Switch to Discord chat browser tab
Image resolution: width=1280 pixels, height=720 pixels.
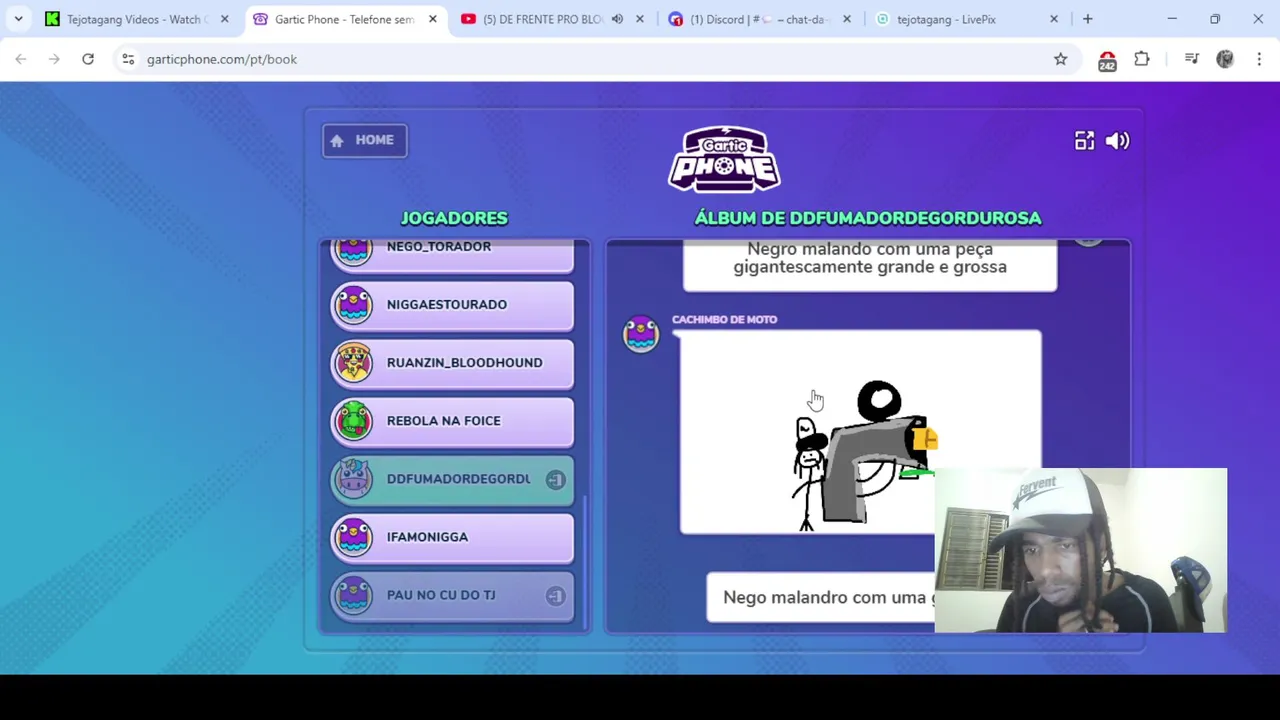click(x=760, y=19)
